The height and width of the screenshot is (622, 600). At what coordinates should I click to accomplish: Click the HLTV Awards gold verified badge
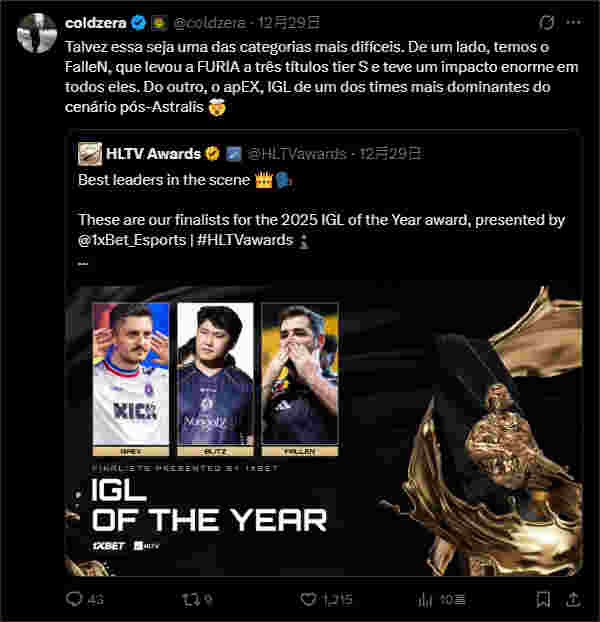click(213, 154)
